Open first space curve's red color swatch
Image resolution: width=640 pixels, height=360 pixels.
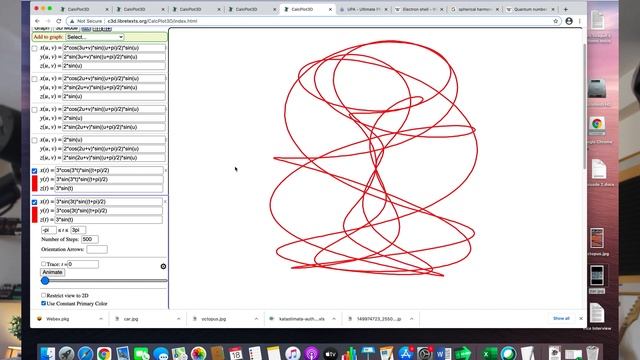pyautogui.click(x=35, y=183)
